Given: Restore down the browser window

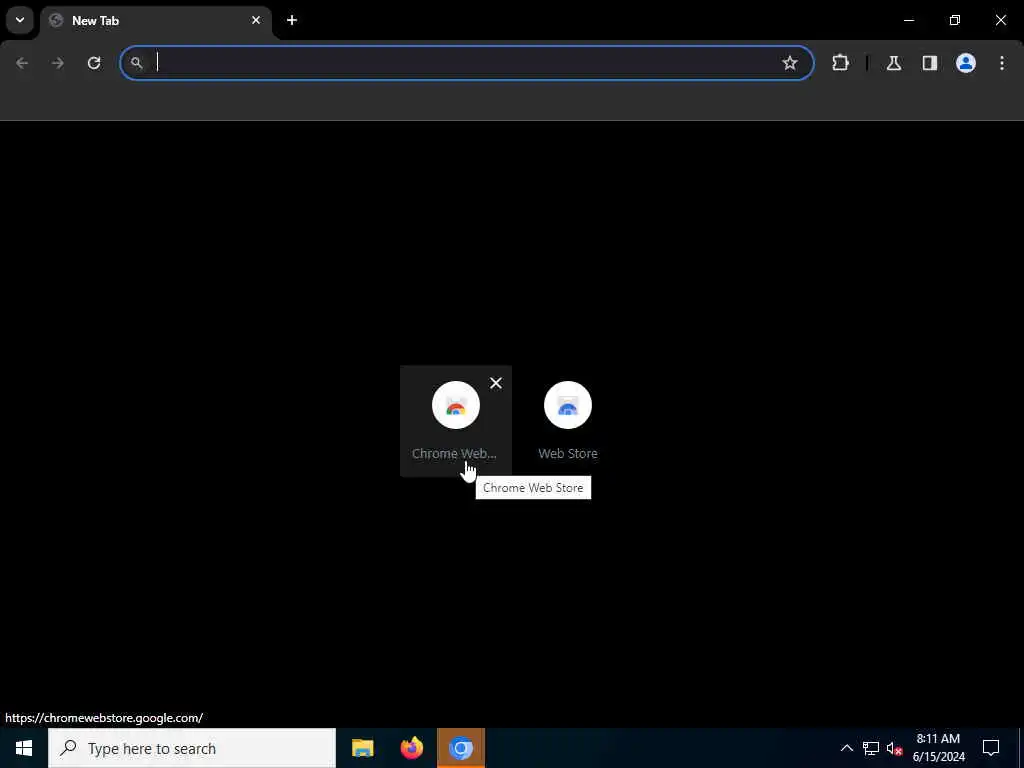Looking at the screenshot, I should tap(955, 20).
